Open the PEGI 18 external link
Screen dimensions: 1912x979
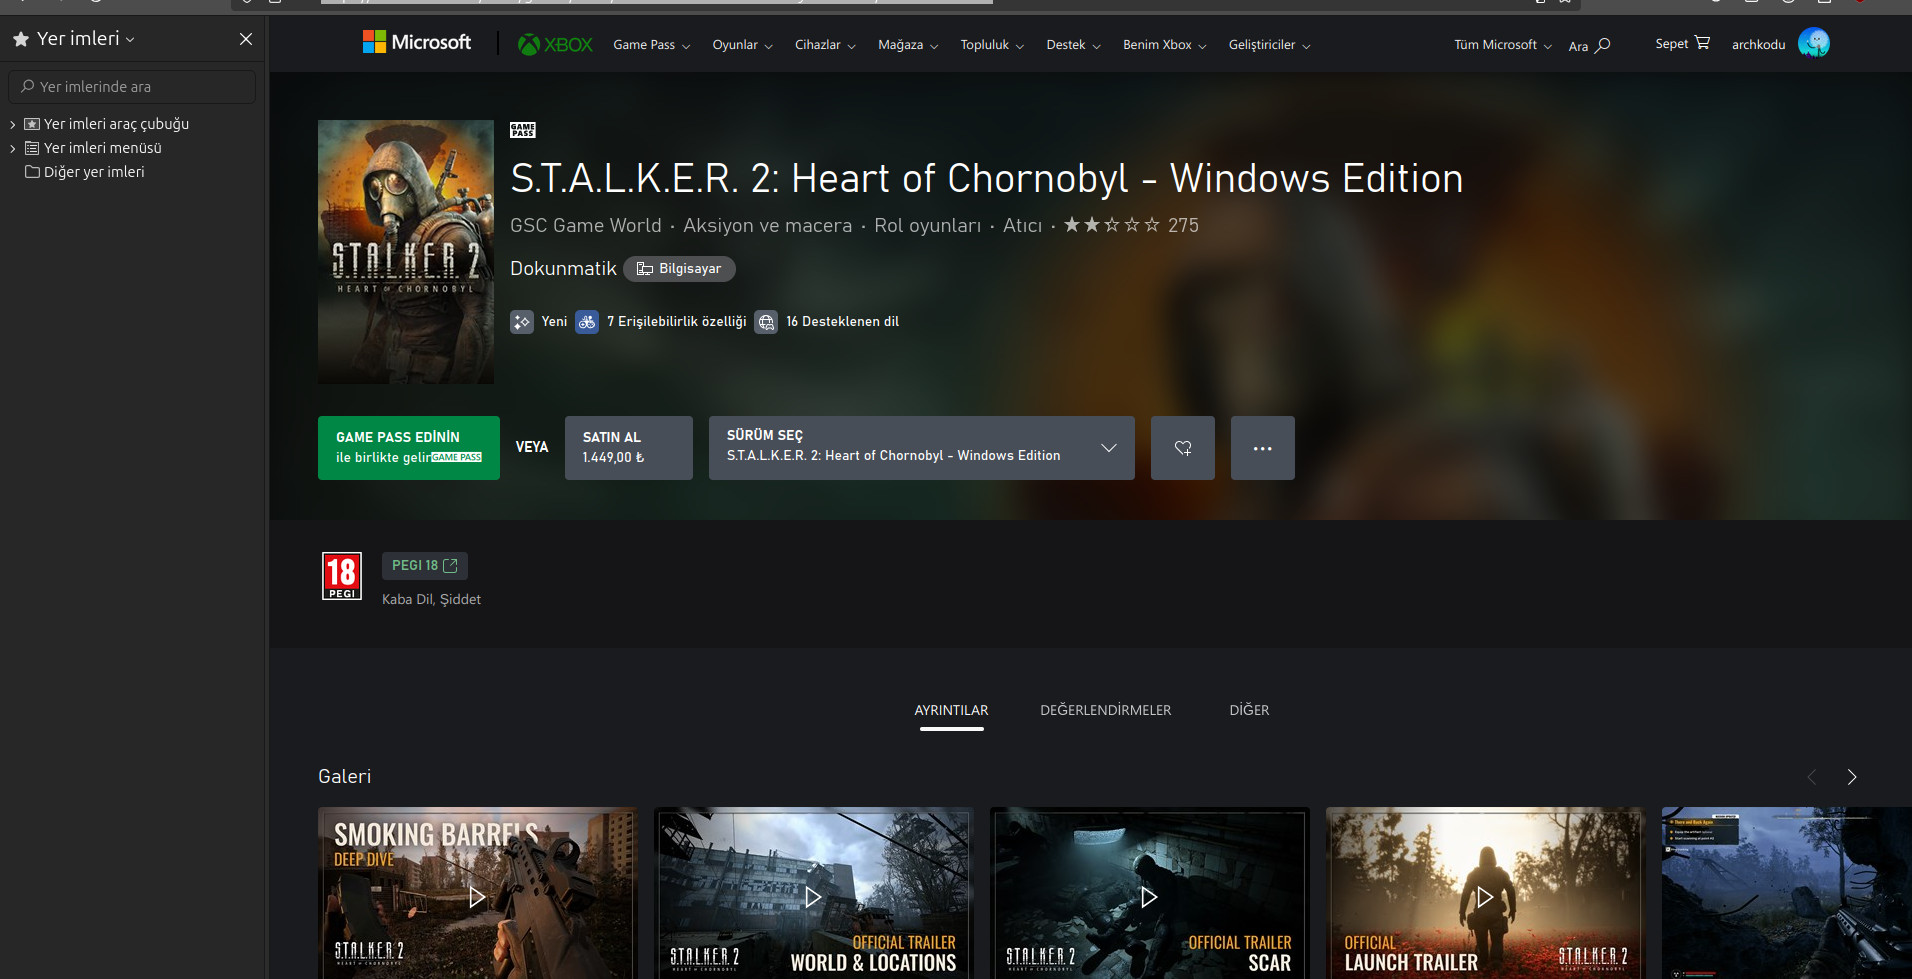425,566
